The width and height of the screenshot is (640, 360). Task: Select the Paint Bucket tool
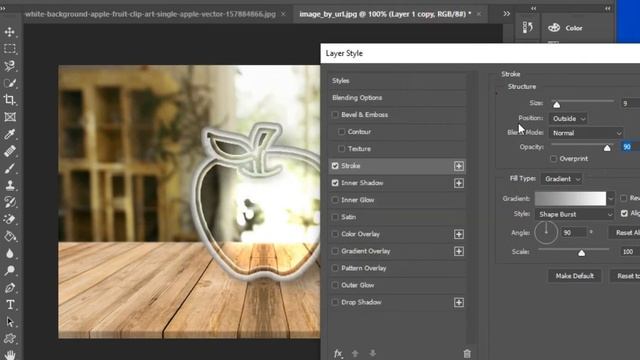click(x=10, y=236)
